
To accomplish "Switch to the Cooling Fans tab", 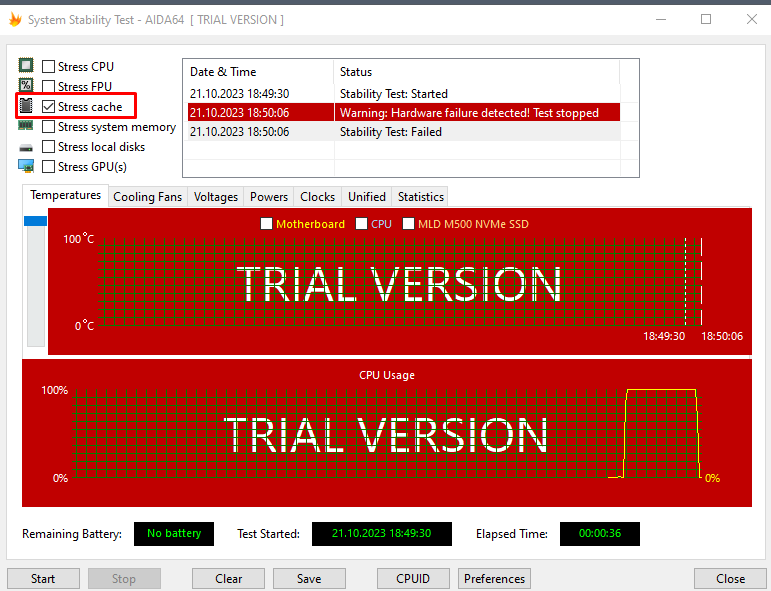I will coord(148,197).
